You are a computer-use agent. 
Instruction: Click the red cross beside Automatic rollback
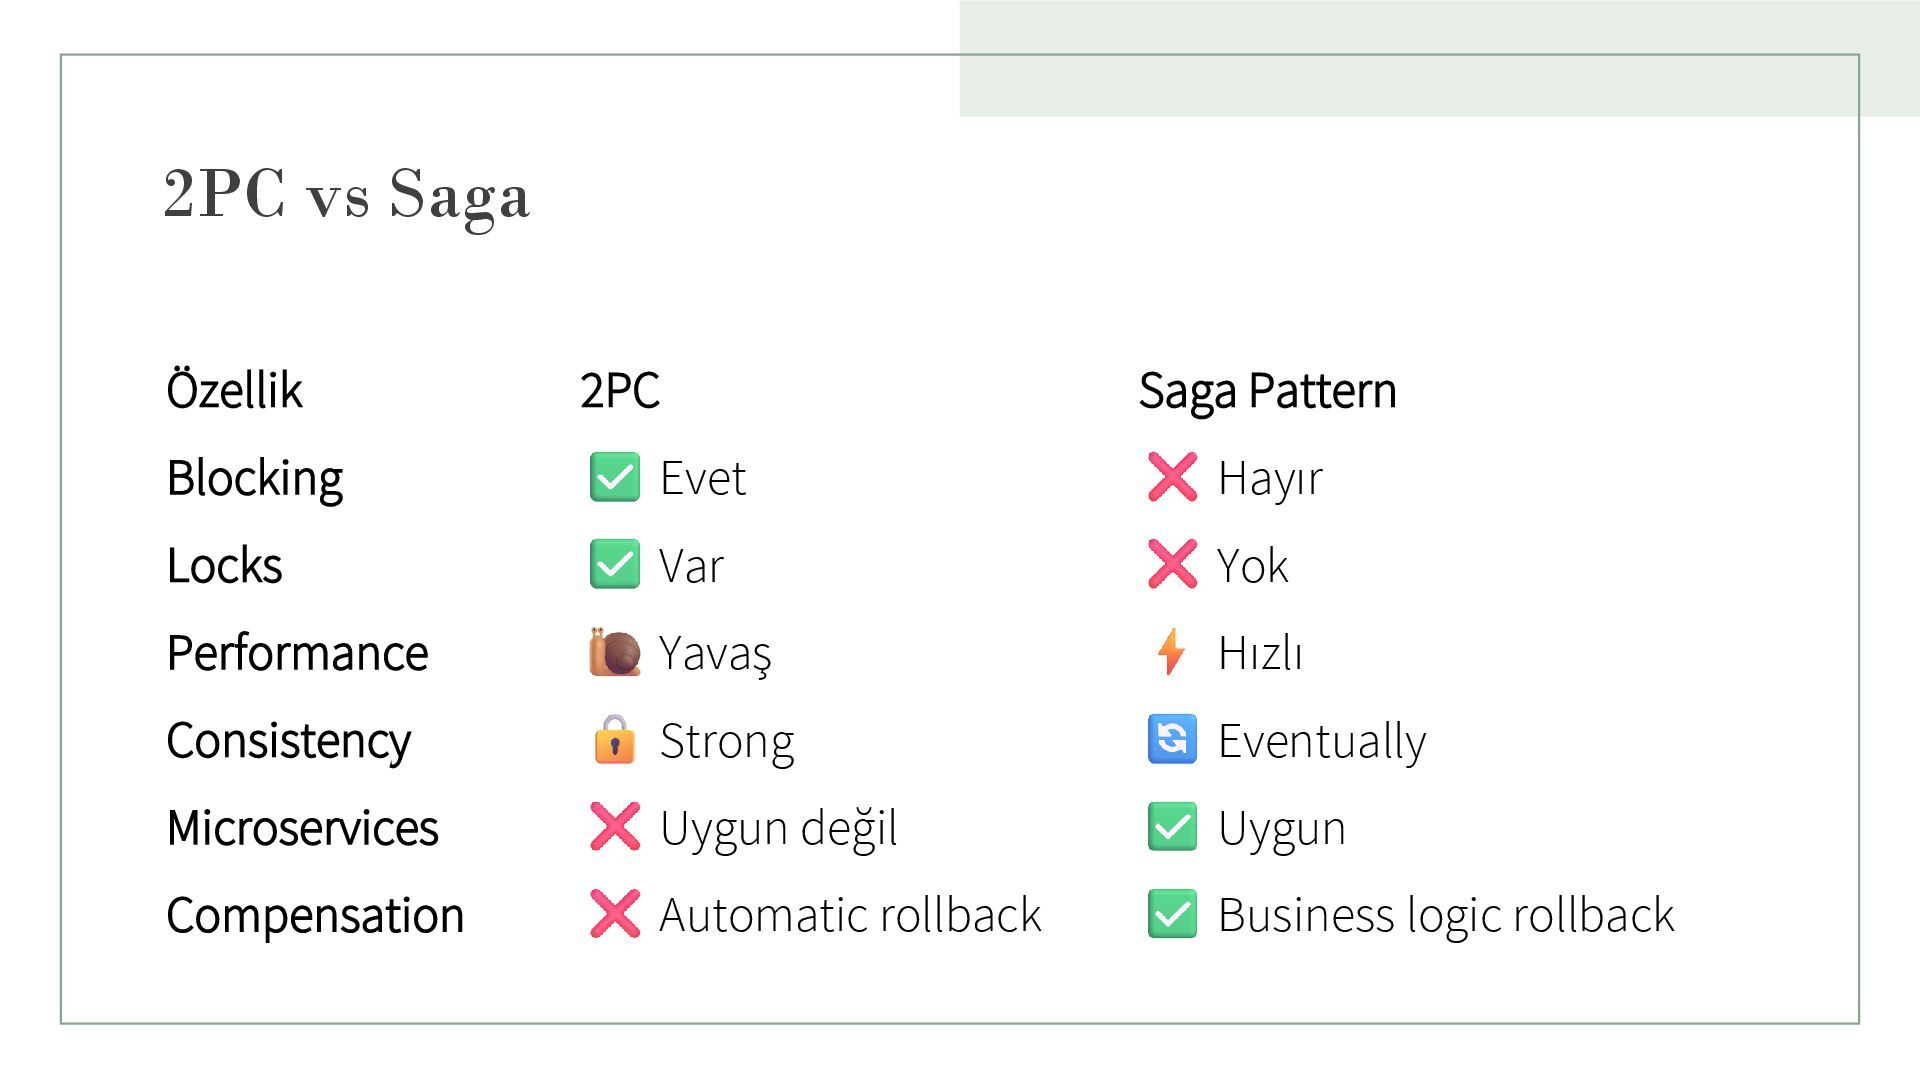[x=614, y=914]
